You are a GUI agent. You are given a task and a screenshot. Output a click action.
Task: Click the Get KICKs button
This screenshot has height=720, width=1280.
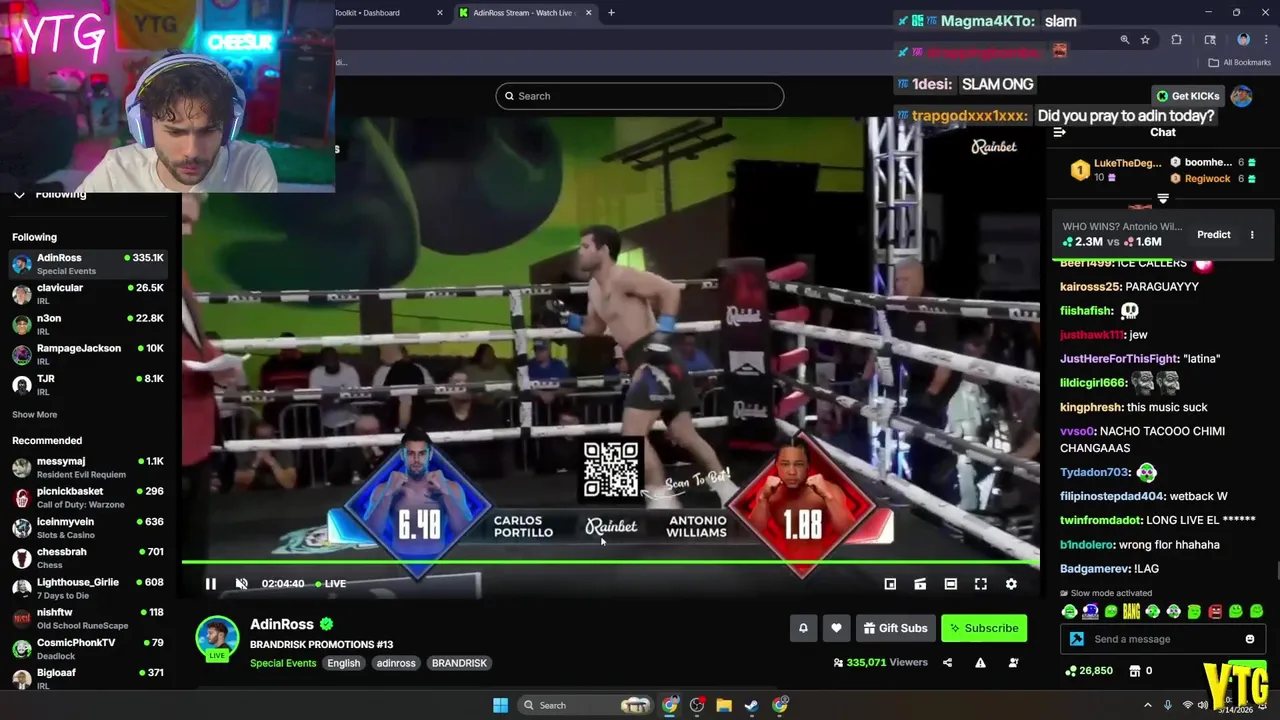point(1188,96)
